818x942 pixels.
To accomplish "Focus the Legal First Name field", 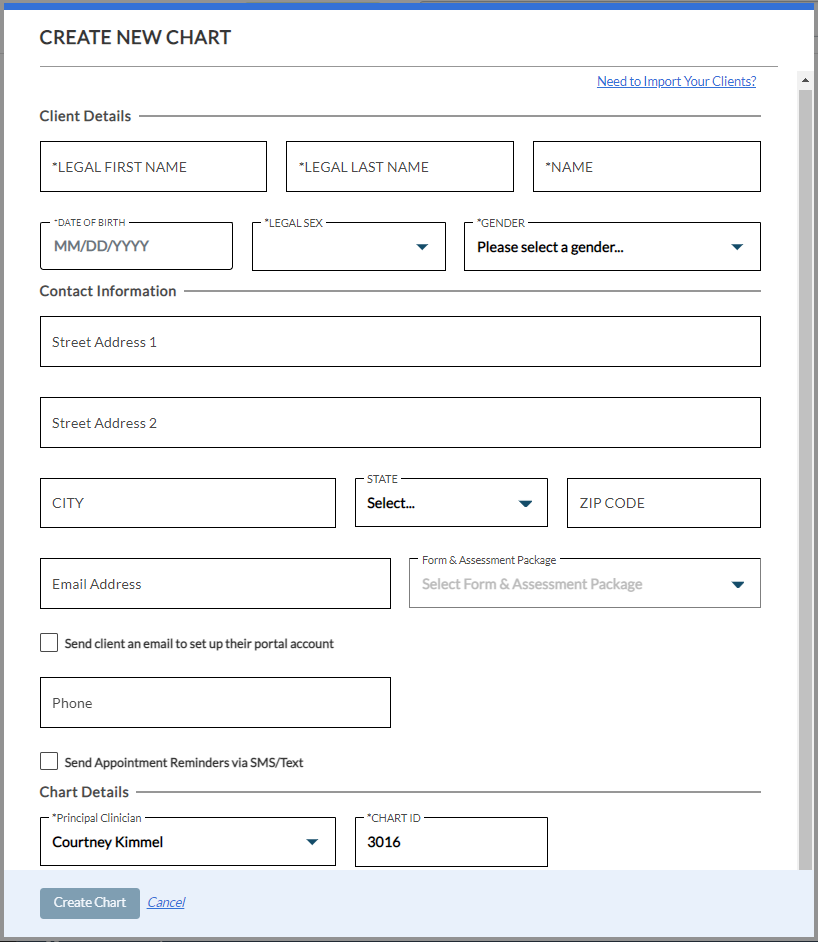I will point(153,166).
